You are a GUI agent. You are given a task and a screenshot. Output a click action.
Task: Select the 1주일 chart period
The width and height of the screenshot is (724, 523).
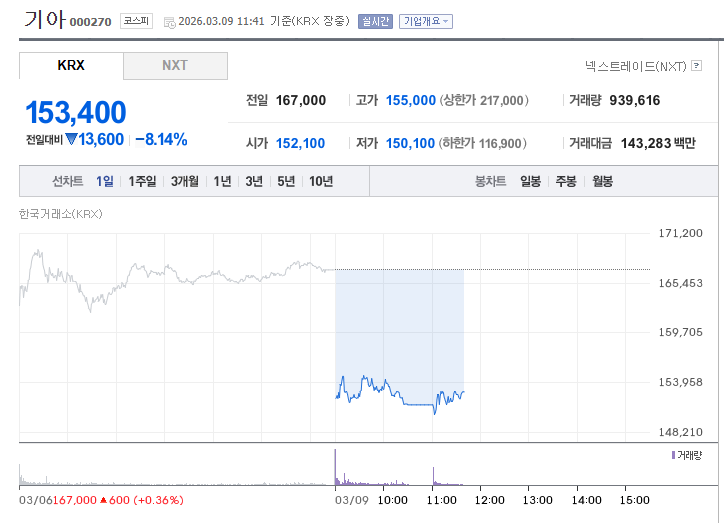tap(143, 181)
